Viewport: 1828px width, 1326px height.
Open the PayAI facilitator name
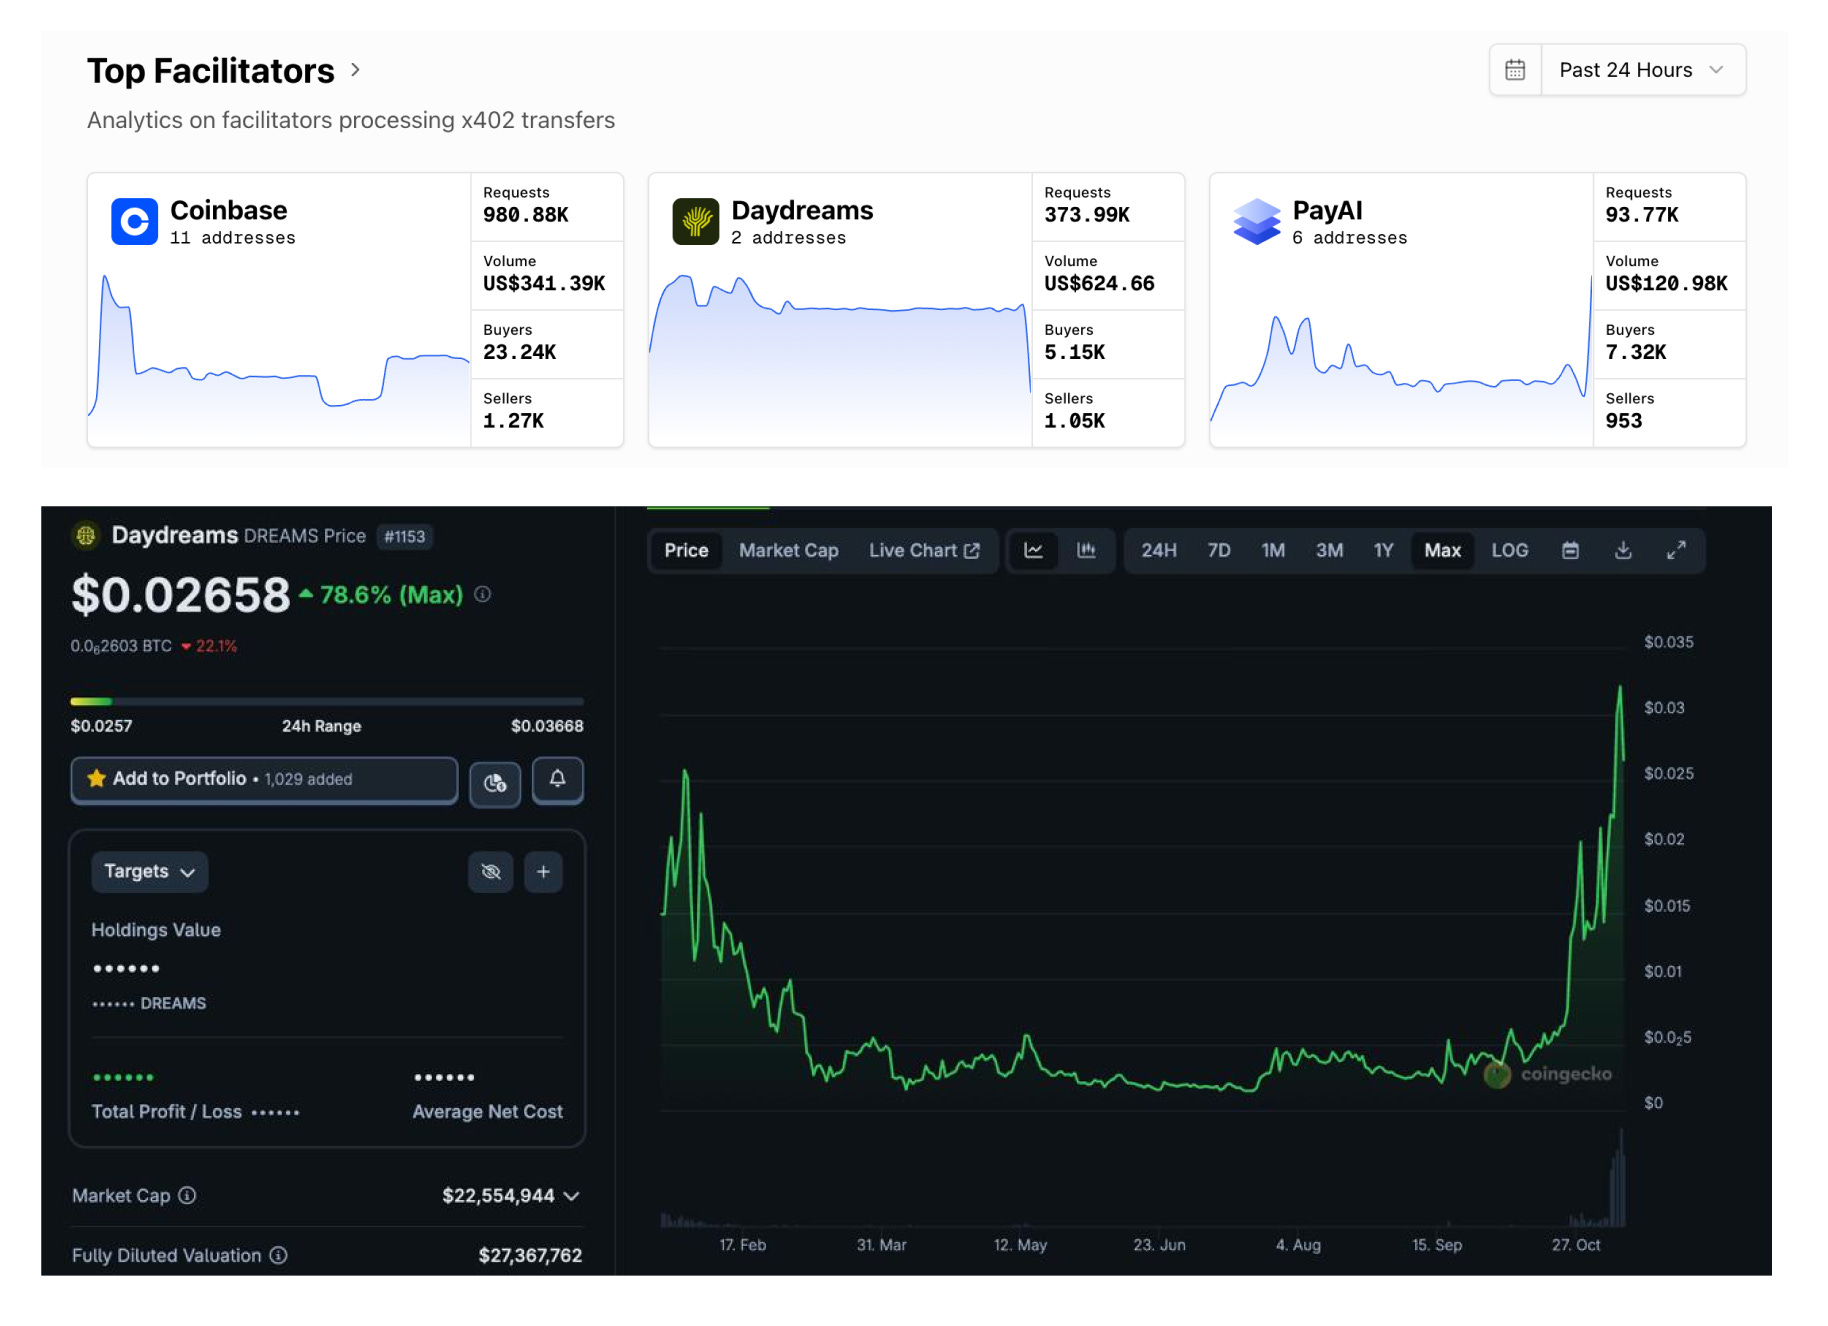(1327, 210)
